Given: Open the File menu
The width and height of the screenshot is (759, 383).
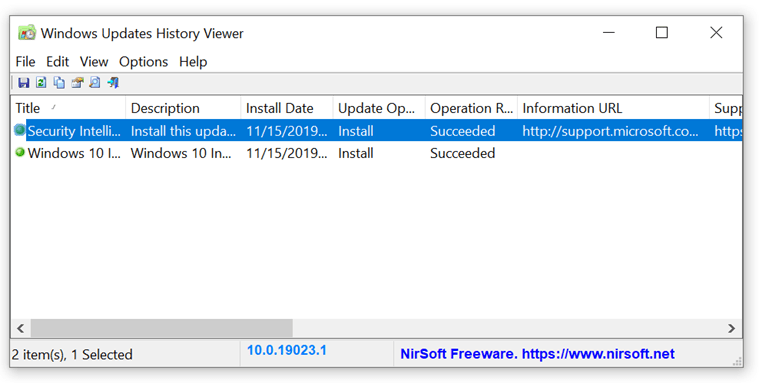Looking at the screenshot, I should 25,61.
